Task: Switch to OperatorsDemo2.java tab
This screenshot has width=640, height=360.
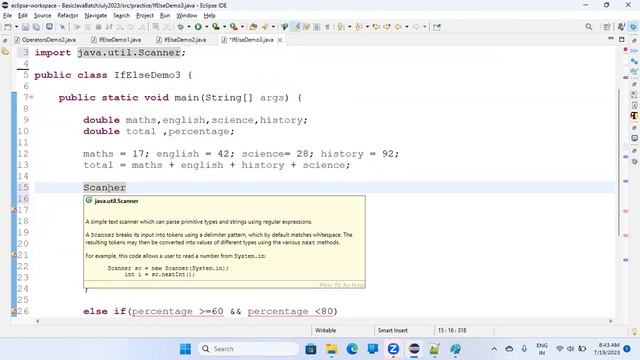Action: (45, 40)
